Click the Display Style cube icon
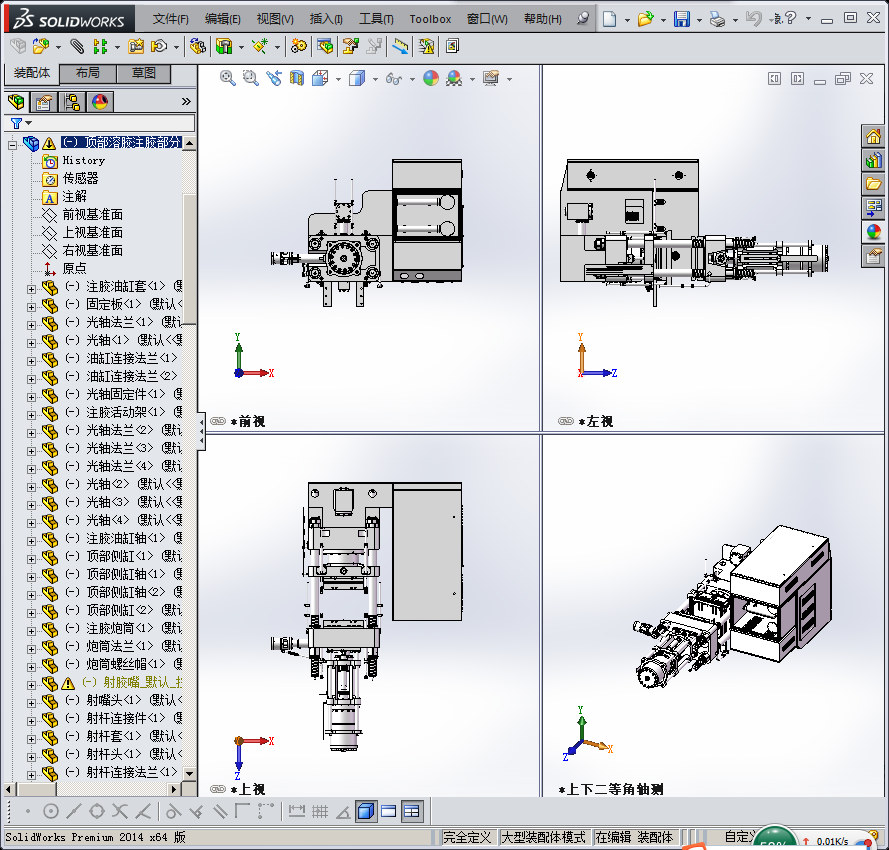The width and height of the screenshot is (889, 850). click(x=357, y=78)
